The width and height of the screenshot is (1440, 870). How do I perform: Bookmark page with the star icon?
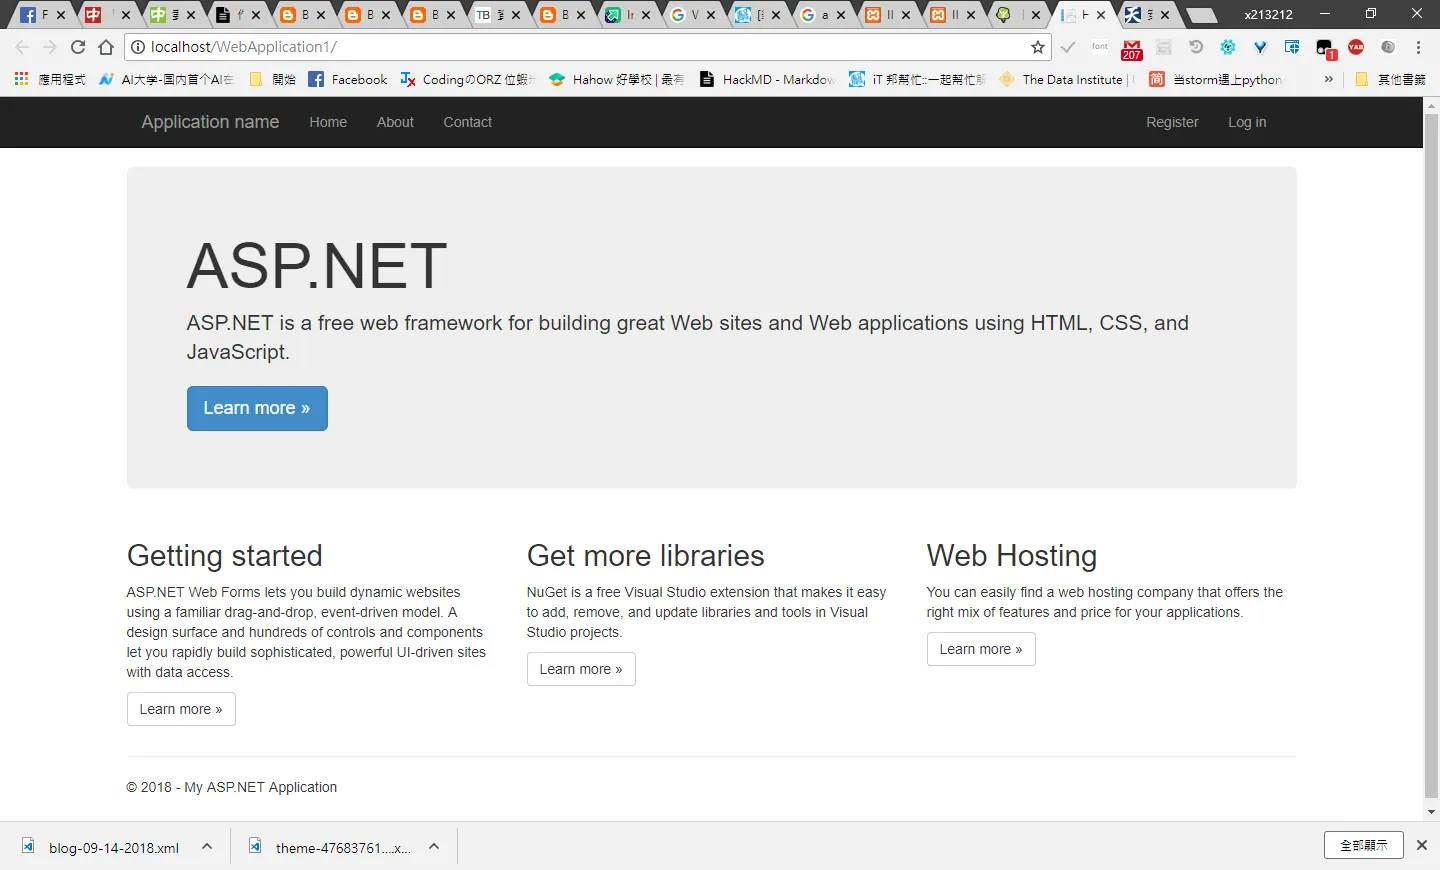(1038, 47)
